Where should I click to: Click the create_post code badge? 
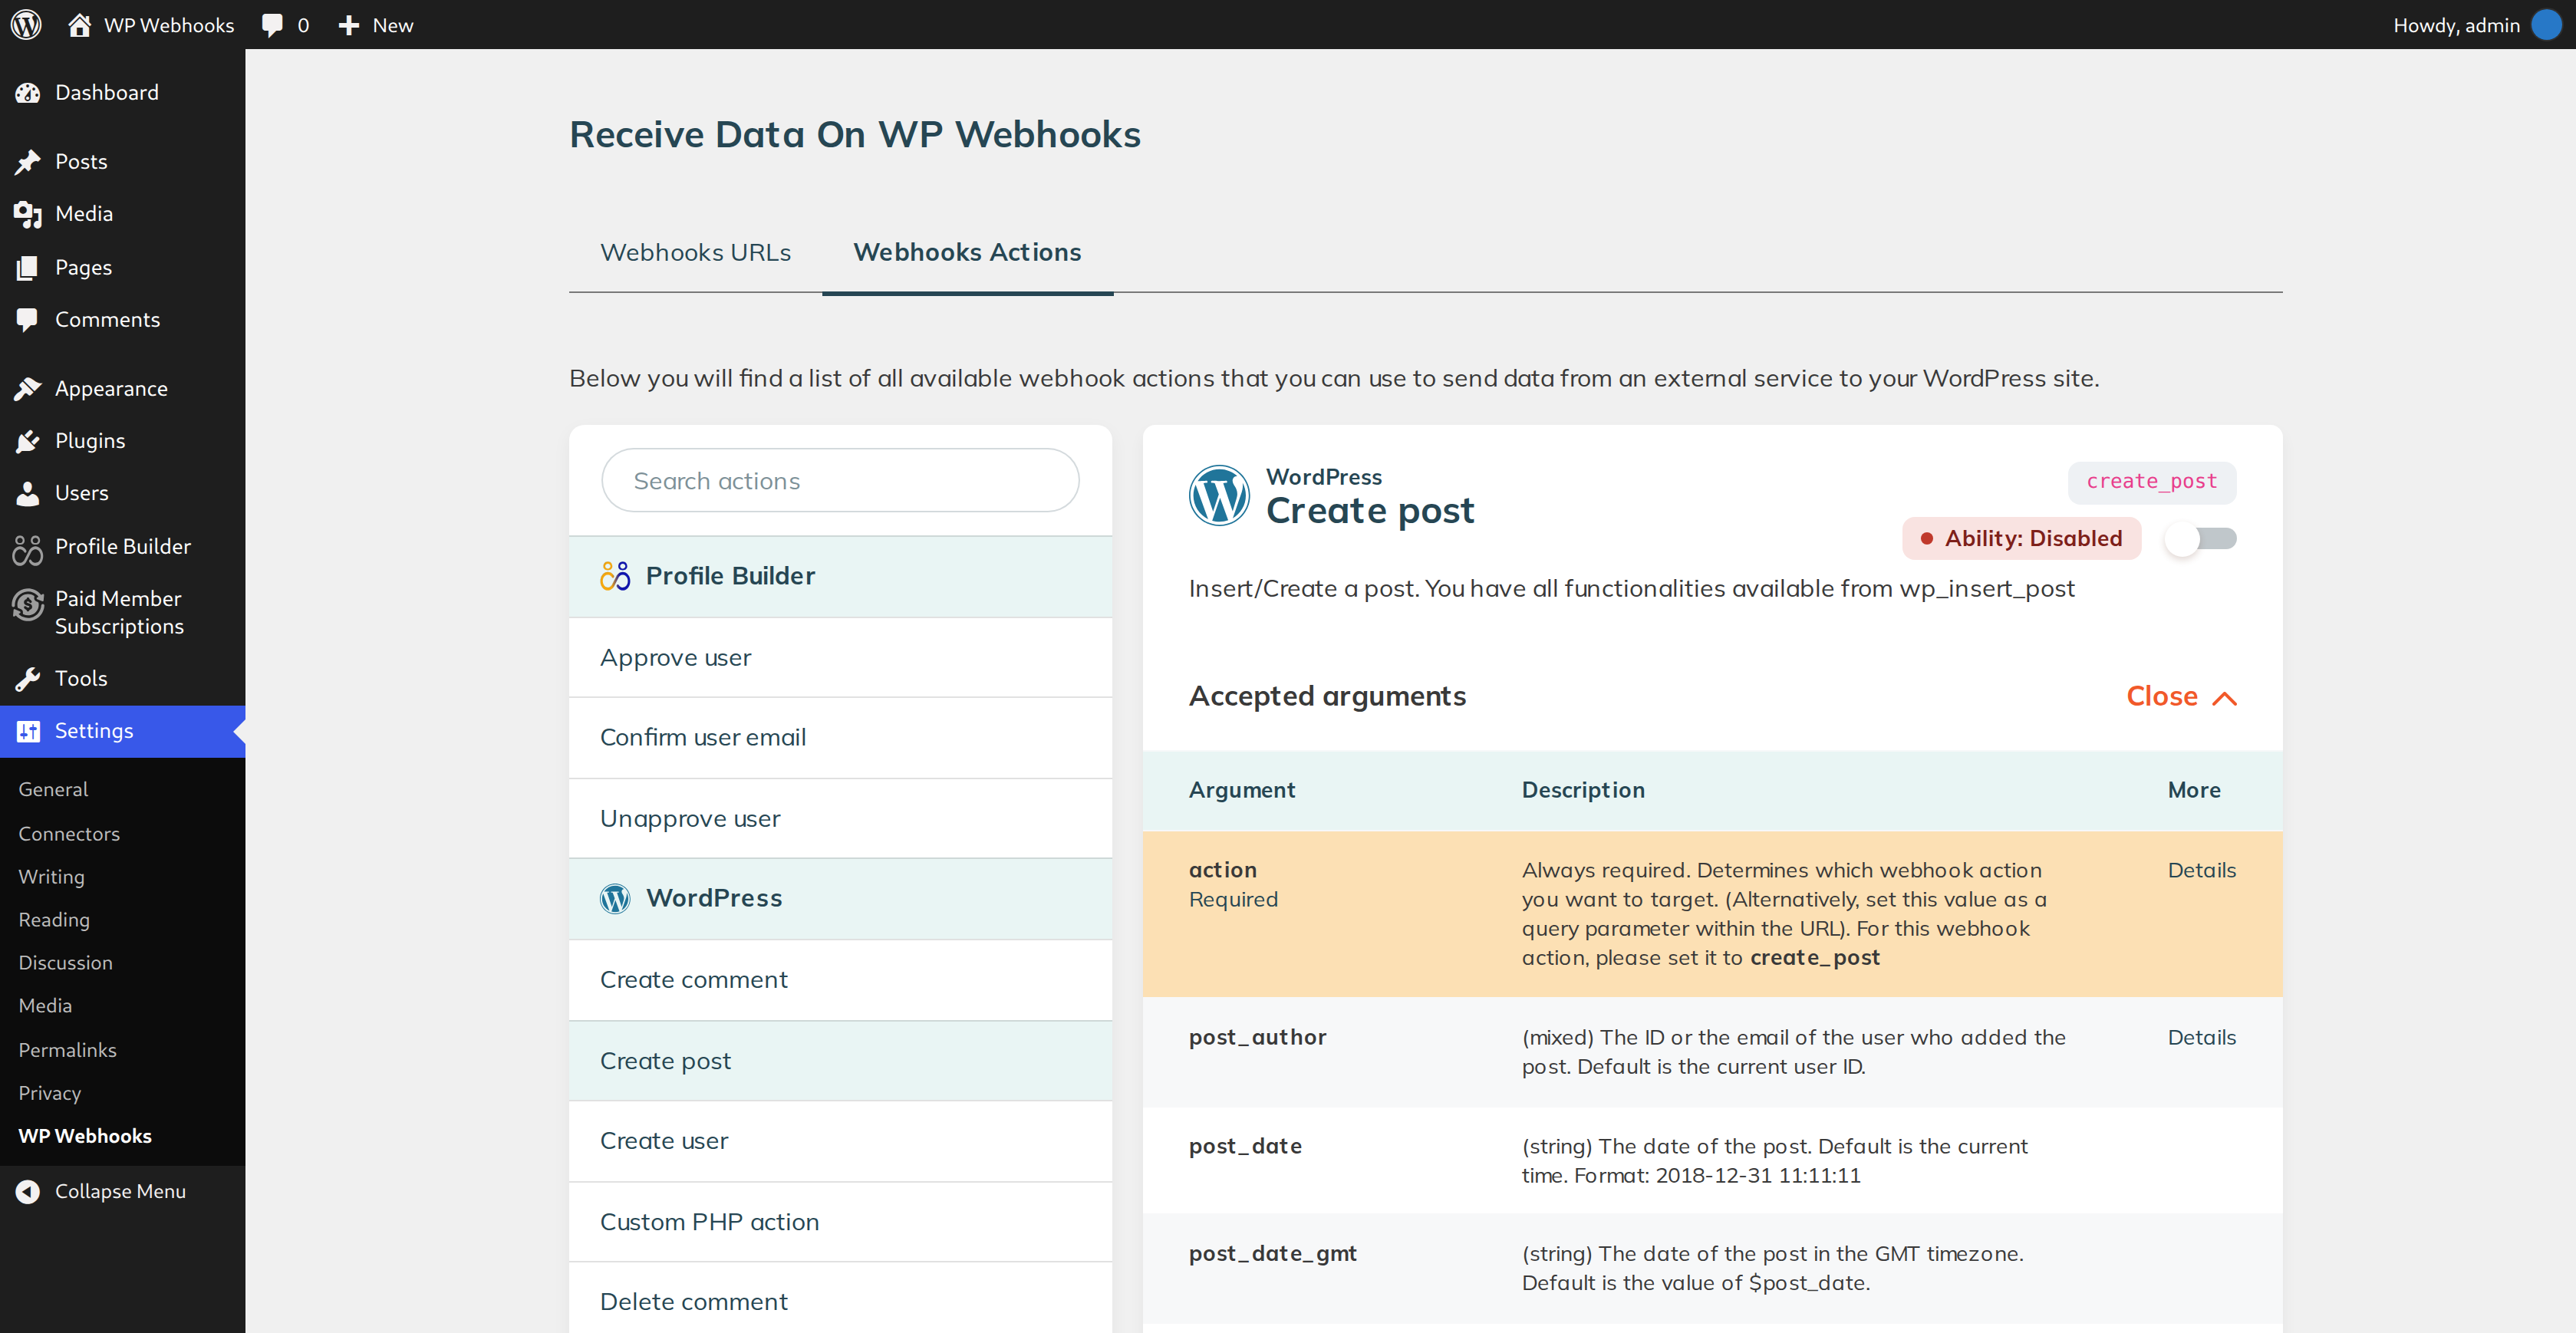click(2151, 482)
